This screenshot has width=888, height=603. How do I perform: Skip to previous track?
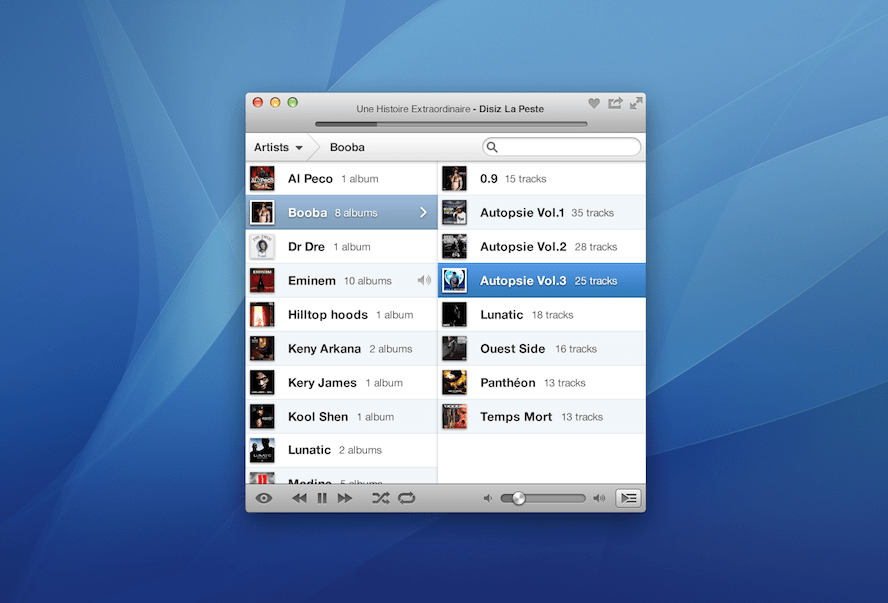click(299, 498)
